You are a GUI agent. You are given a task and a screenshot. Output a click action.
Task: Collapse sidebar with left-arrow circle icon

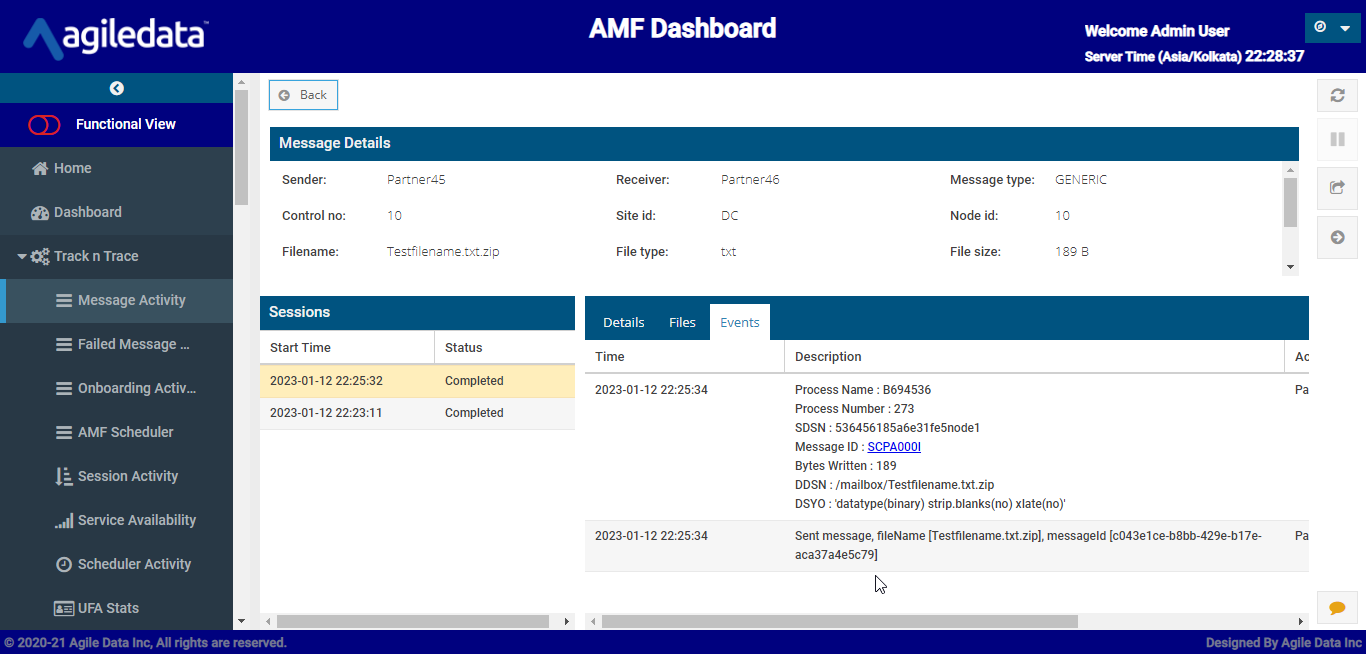(117, 88)
